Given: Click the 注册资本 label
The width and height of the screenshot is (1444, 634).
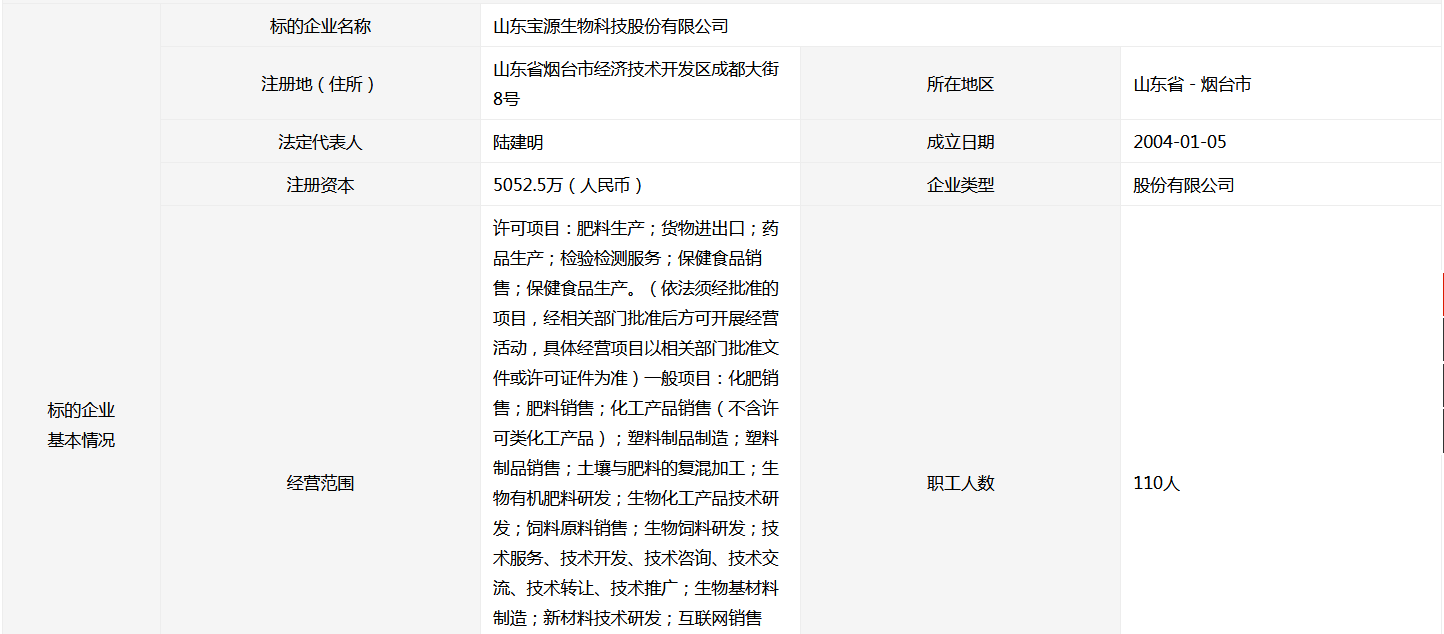Looking at the screenshot, I should click(320, 185).
